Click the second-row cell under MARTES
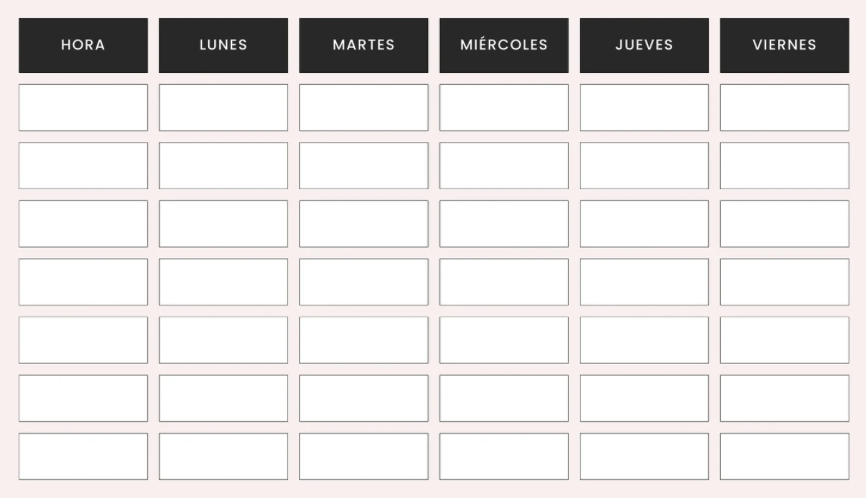866x498 pixels. (363, 165)
